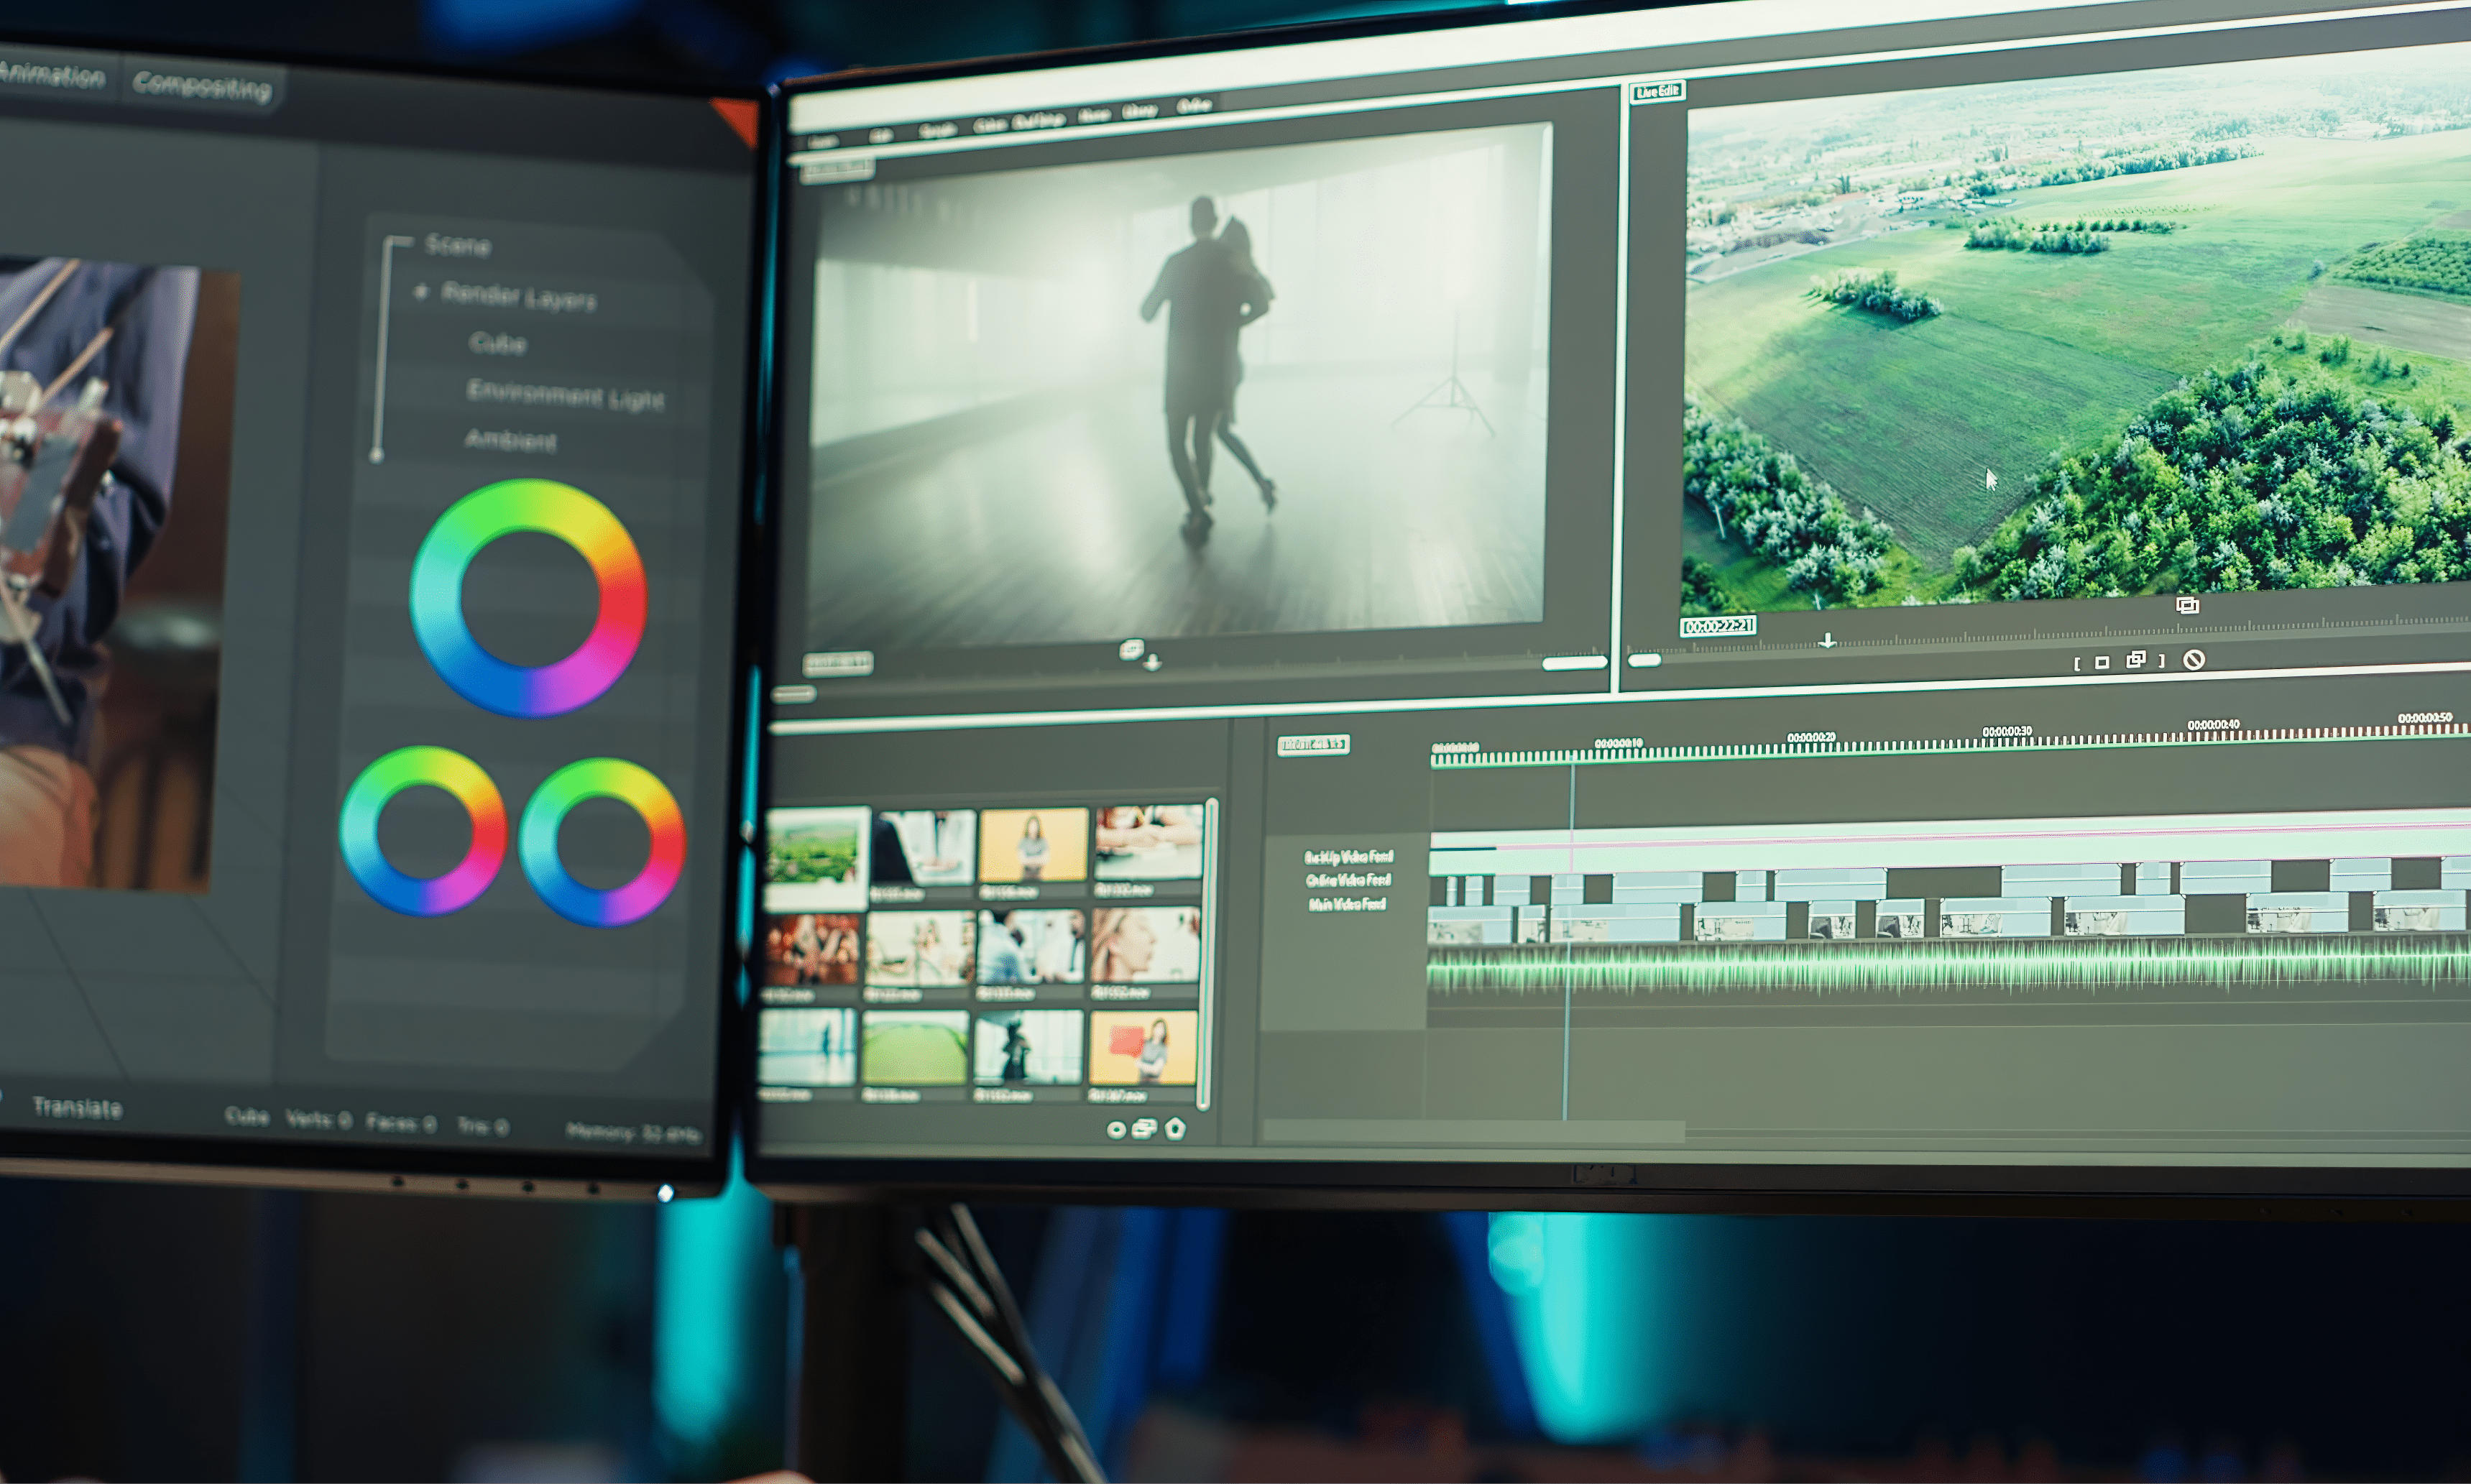2471x1484 pixels.
Task: Click the bottom-right color wheel
Action: click(602, 842)
